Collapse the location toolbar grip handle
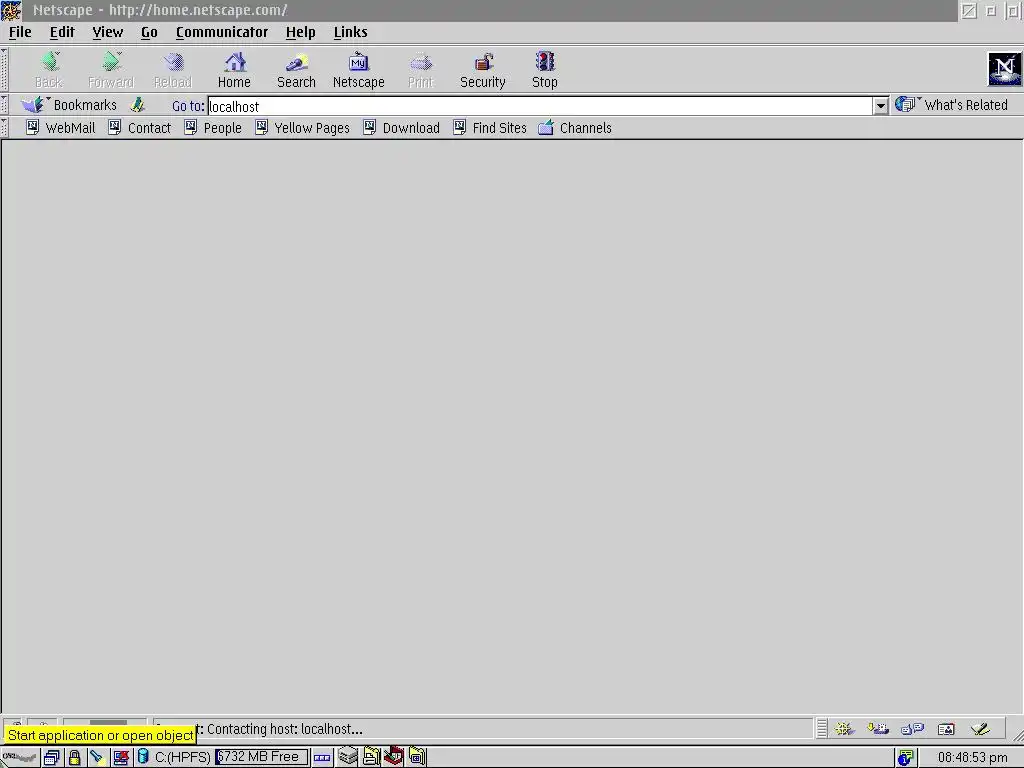Image resolution: width=1024 pixels, height=768 pixels. point(4,105)
